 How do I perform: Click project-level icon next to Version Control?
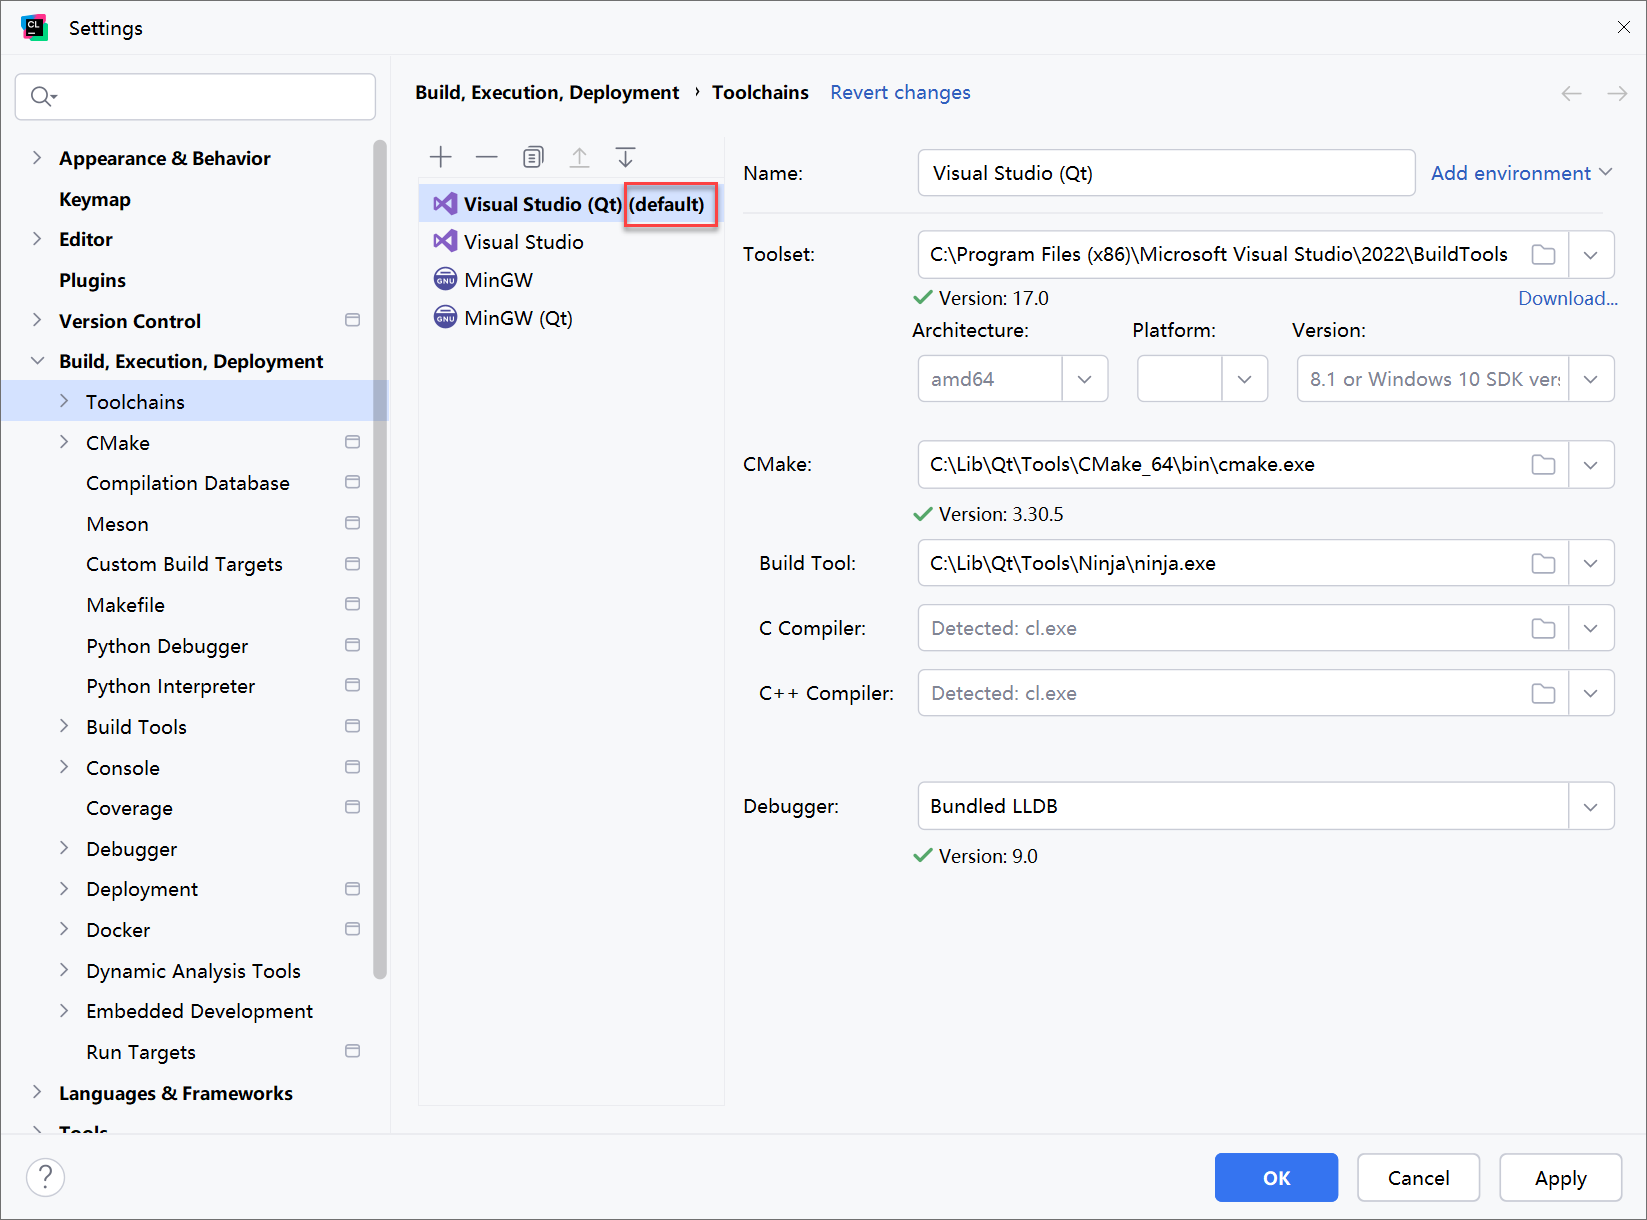tap(352, 320)
